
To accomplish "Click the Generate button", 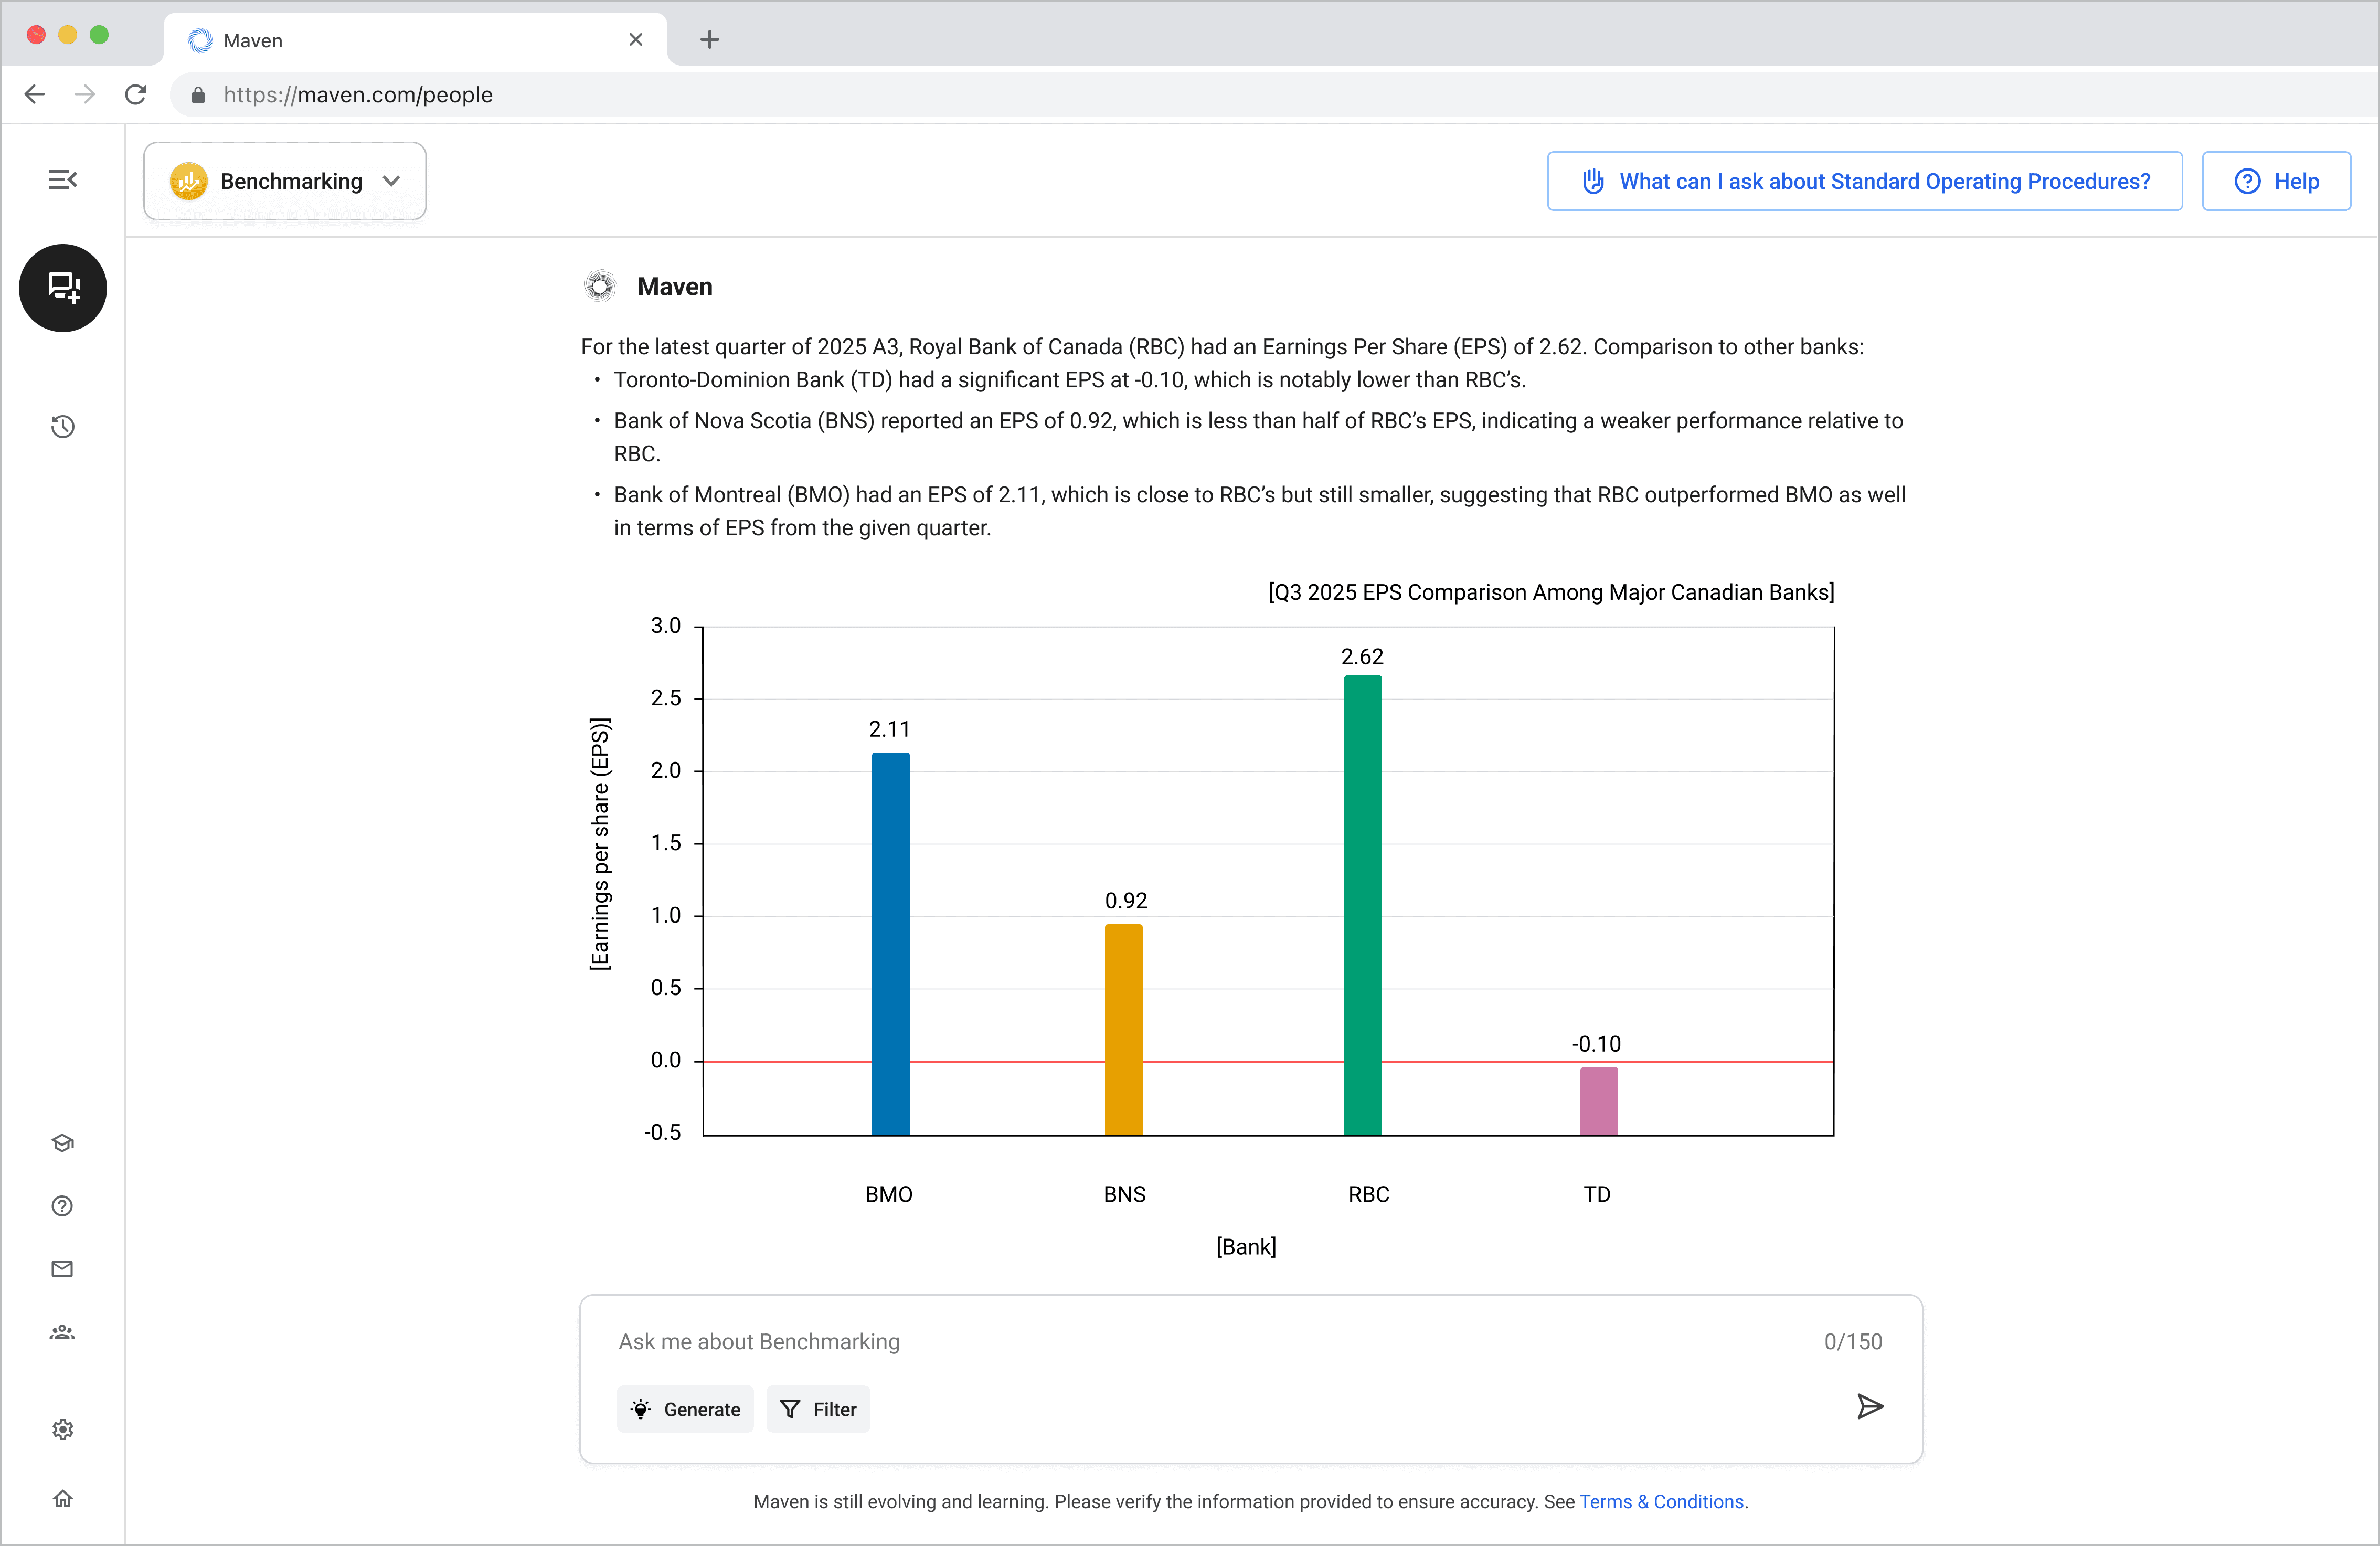I will pyautogui.click(x=686, y=1409).
